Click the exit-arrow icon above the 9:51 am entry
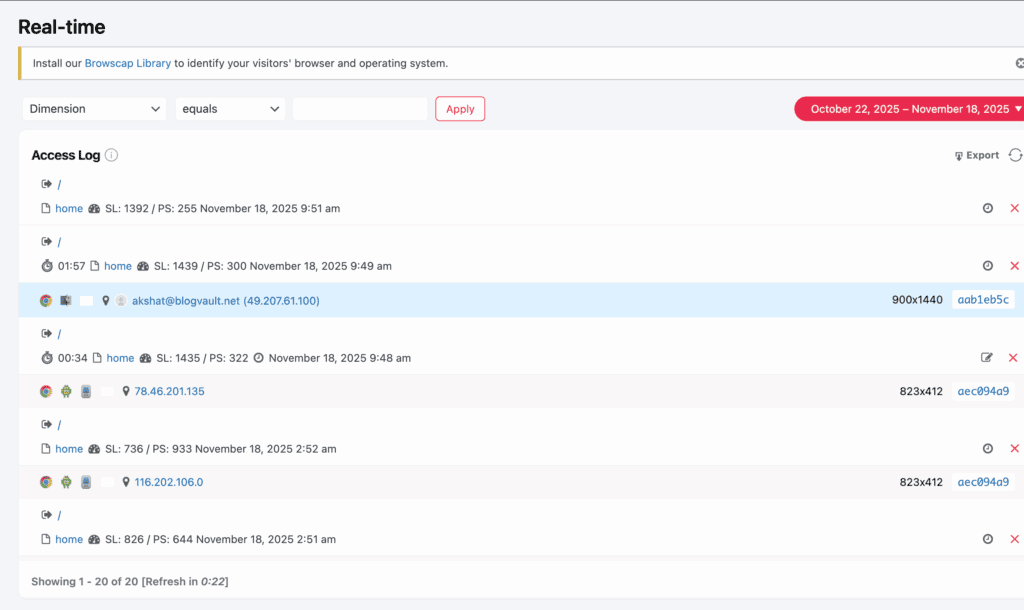 (x=46, y=184)
